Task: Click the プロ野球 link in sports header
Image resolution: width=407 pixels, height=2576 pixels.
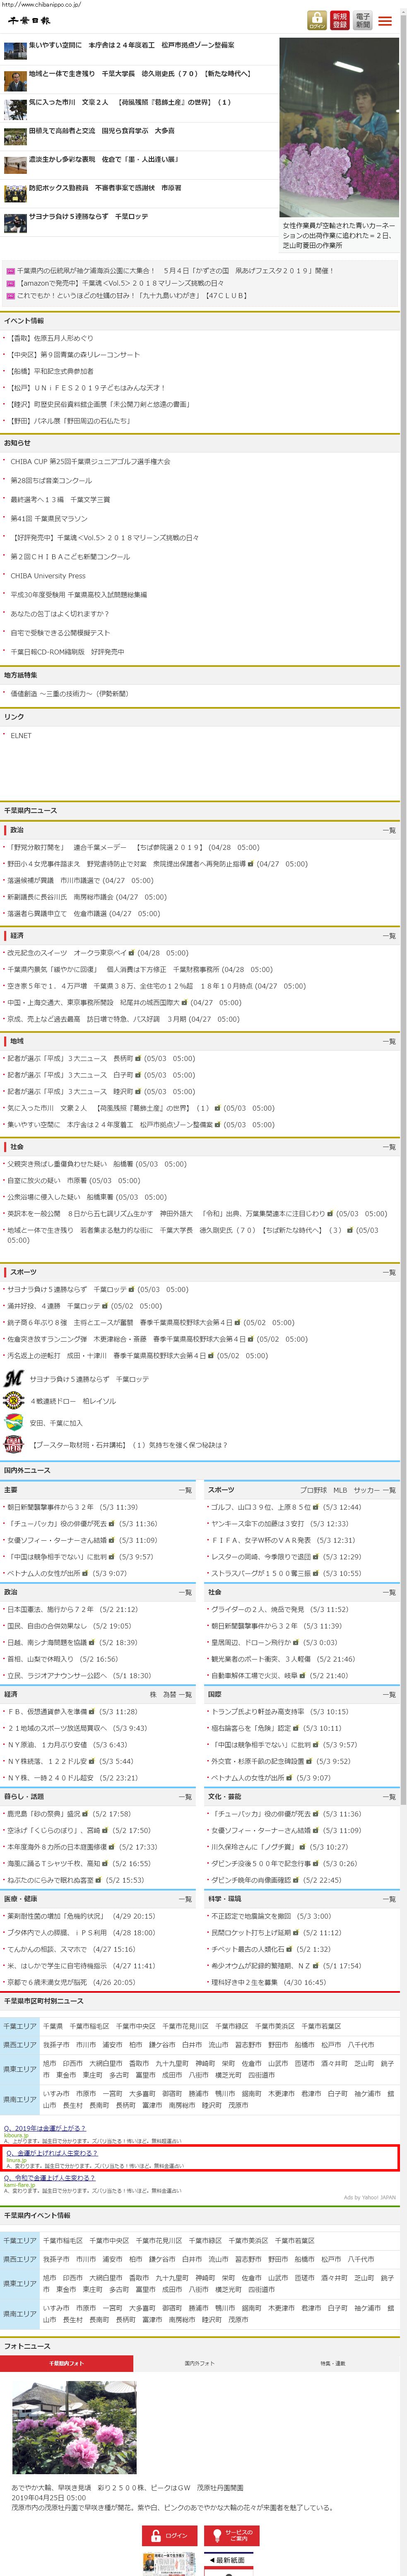Action: [313, 1489]
